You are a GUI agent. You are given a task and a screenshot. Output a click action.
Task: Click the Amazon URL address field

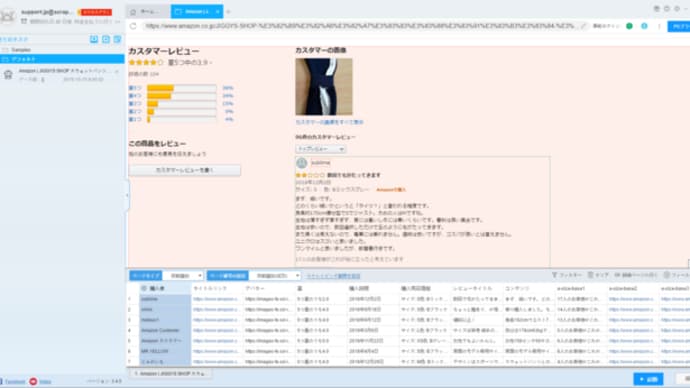tap(360, 26)
